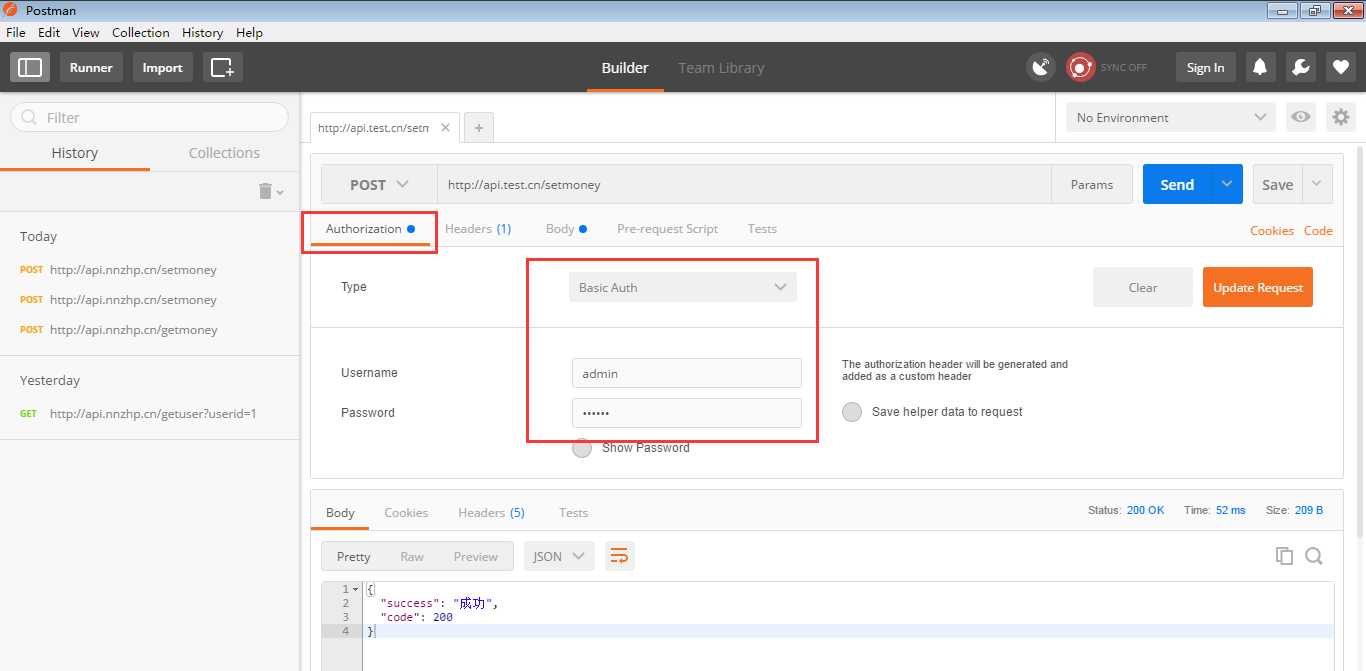Open the Send options arrow
1366x671 pixels.
[1227, 184]
